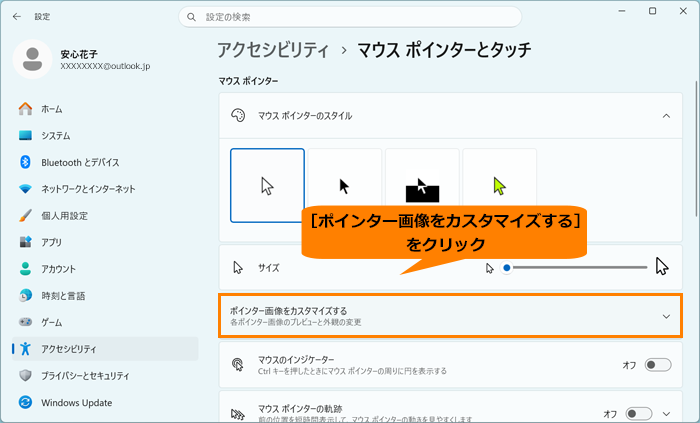This screenshot has height=423, width=700.
Task: Click the 時刻と言語 globe clock icon
Action: [25, 295]
